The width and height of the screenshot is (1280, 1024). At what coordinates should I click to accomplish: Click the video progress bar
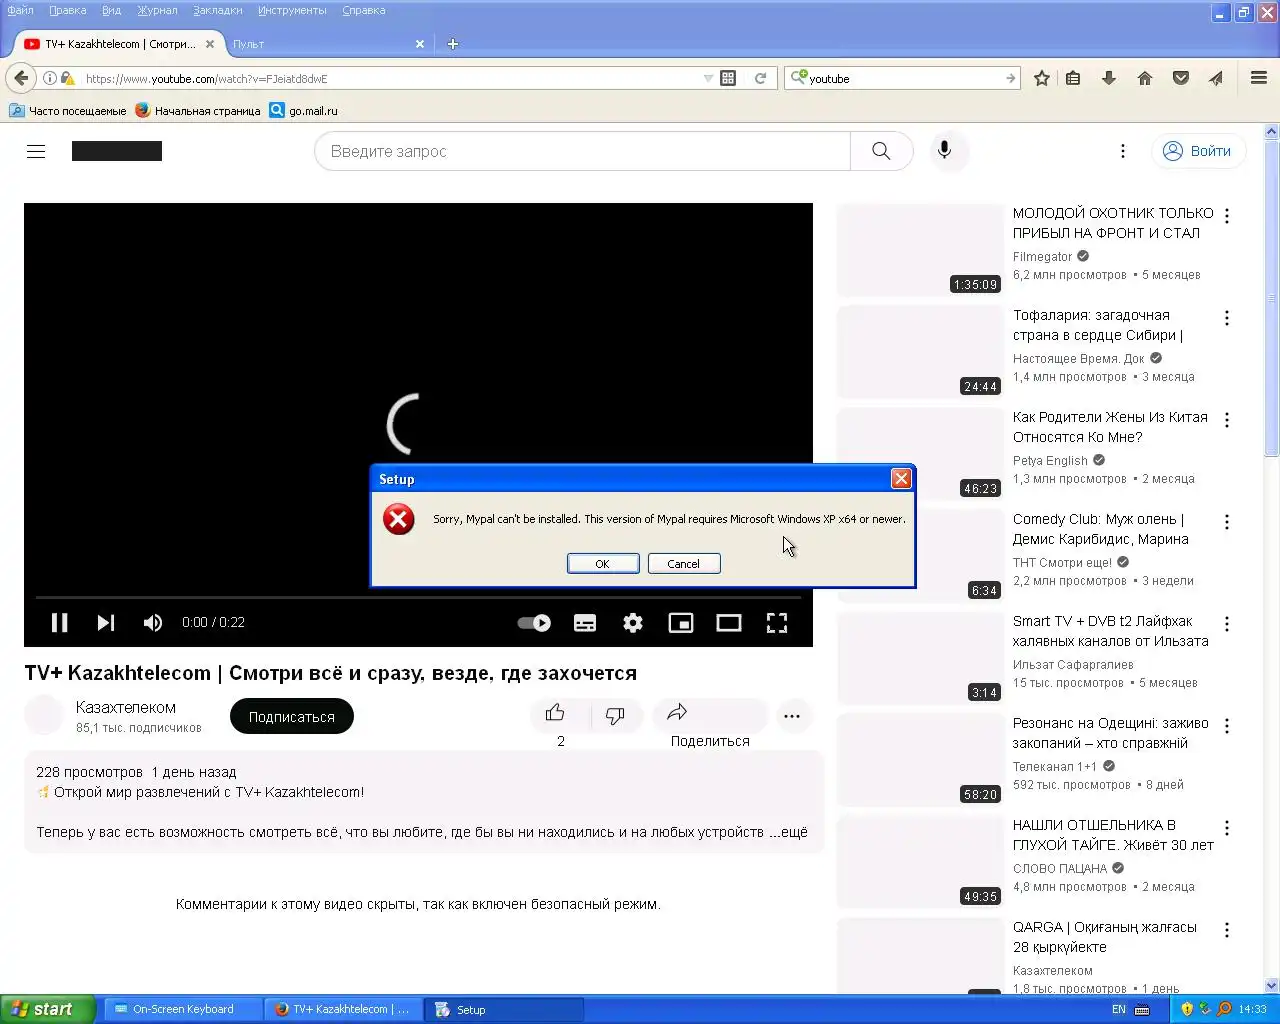pos(418,597)
